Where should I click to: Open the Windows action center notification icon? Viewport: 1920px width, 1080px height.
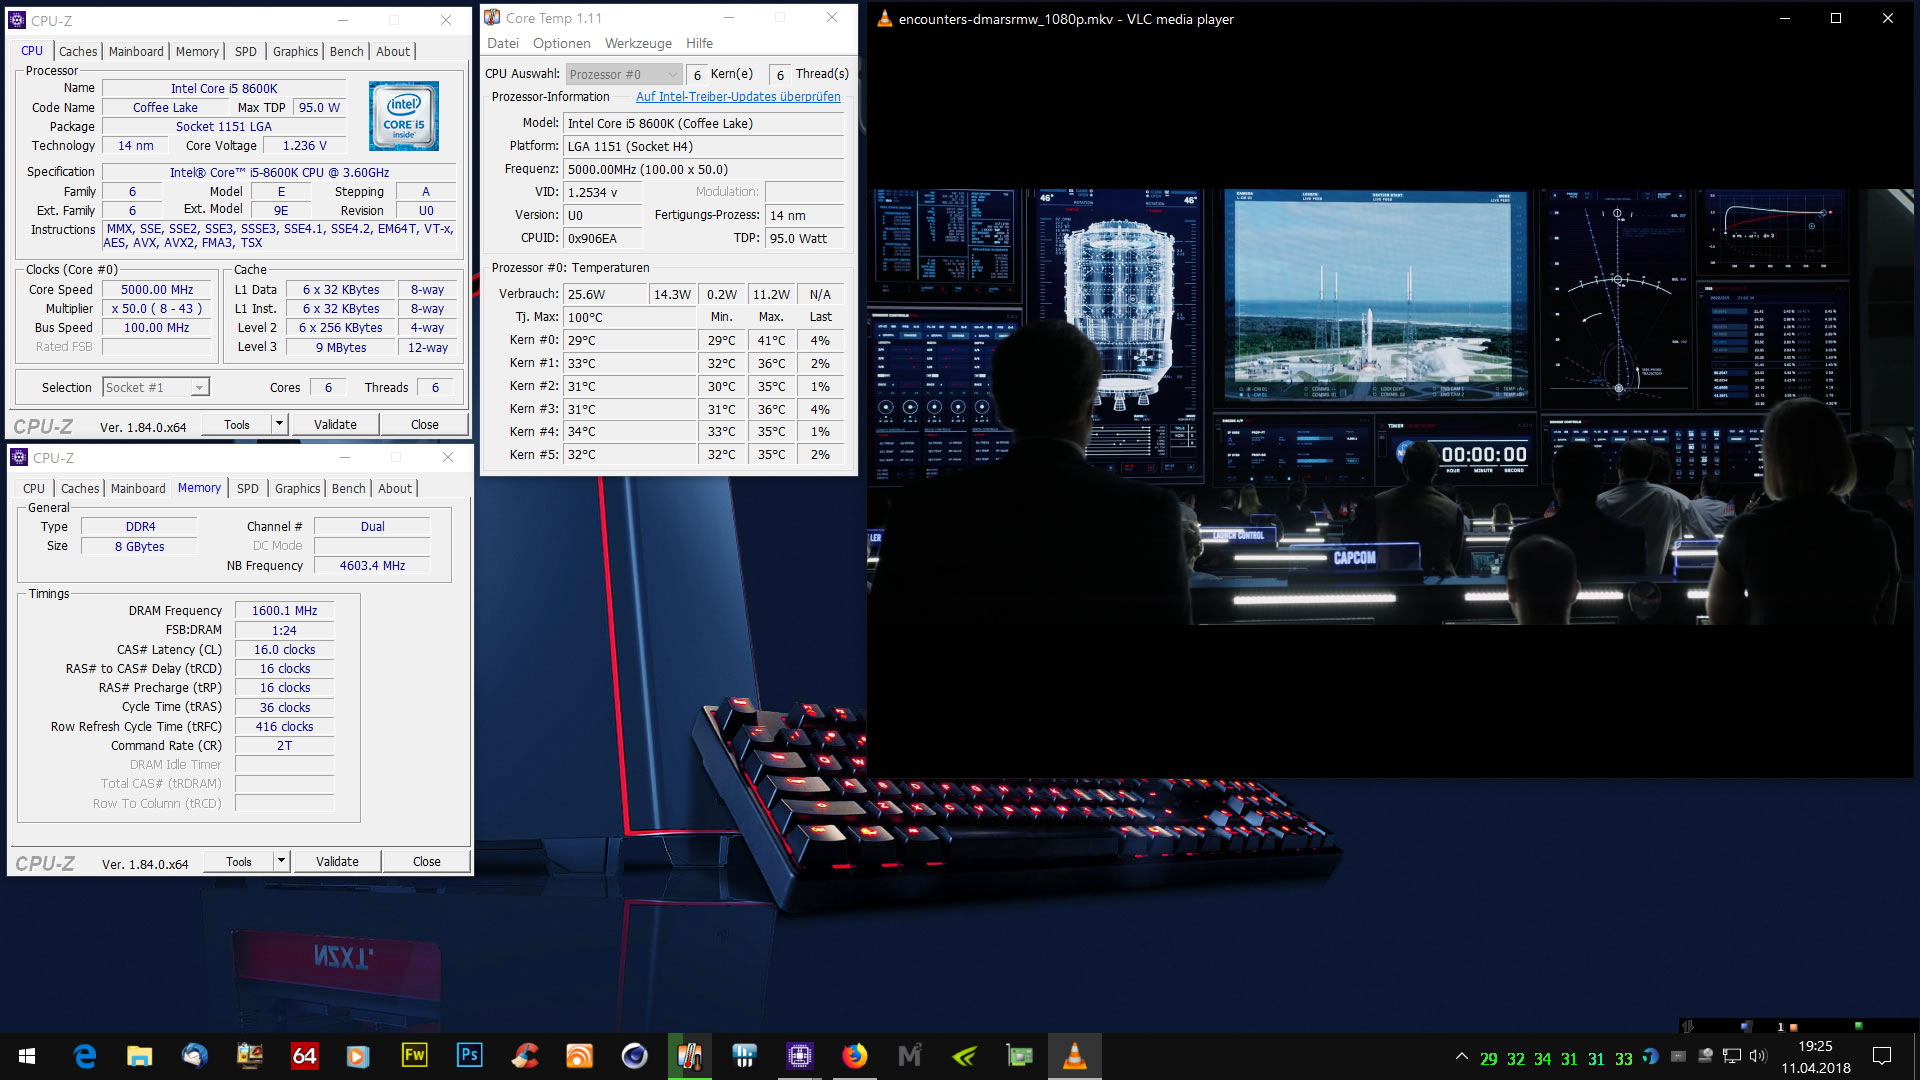click(1882, 1056)
